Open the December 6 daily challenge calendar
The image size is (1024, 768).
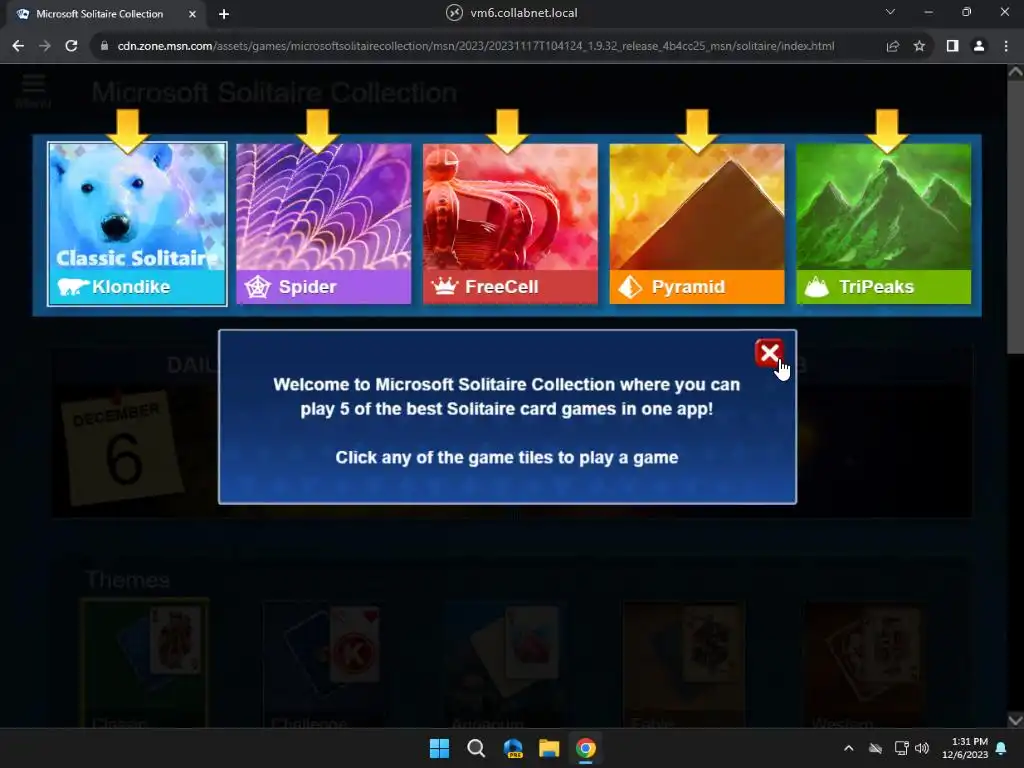(x=121, y=449)
